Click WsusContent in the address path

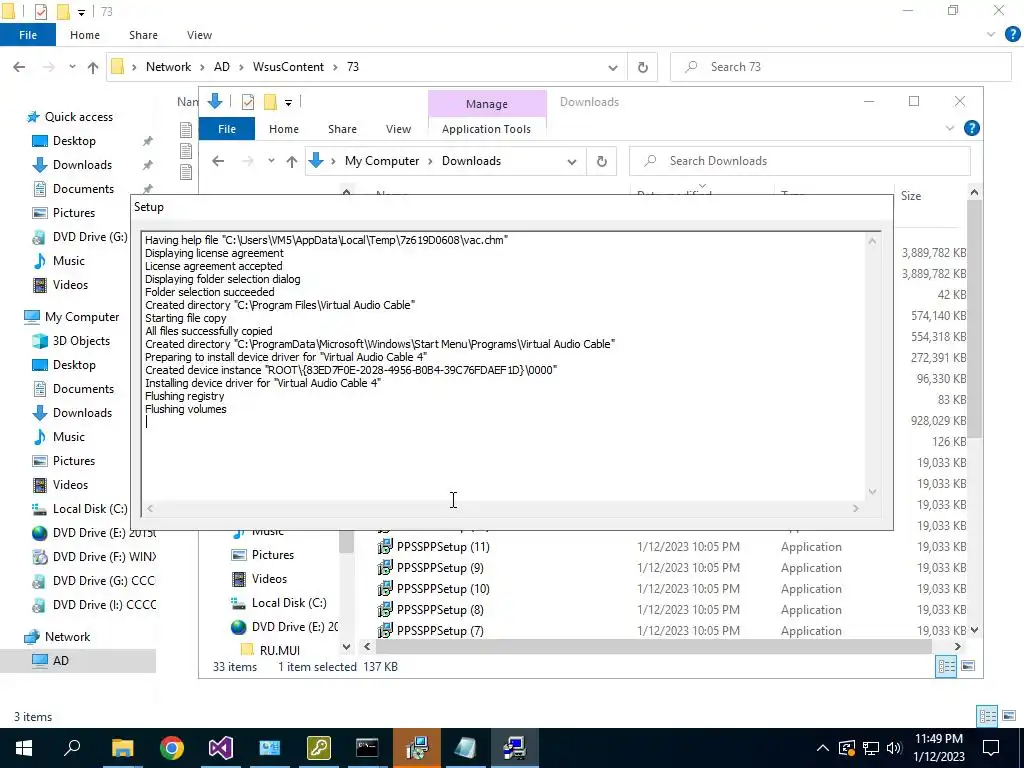288,67
